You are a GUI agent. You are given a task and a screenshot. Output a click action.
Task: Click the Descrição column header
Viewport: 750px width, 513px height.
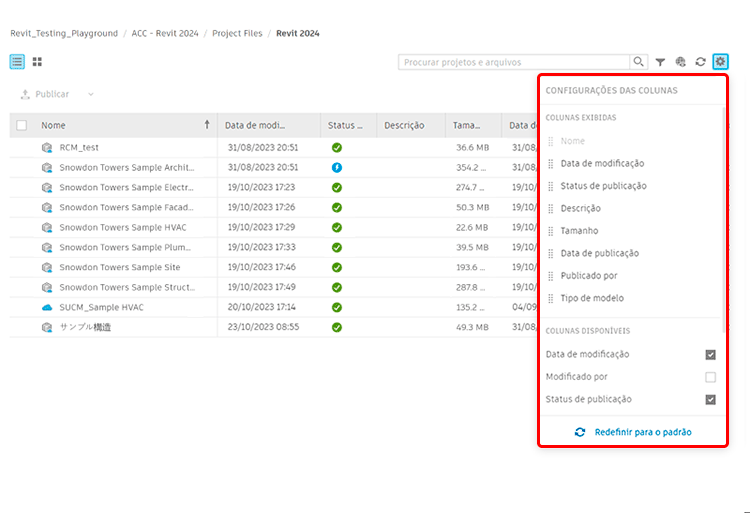tap(404, 126)
